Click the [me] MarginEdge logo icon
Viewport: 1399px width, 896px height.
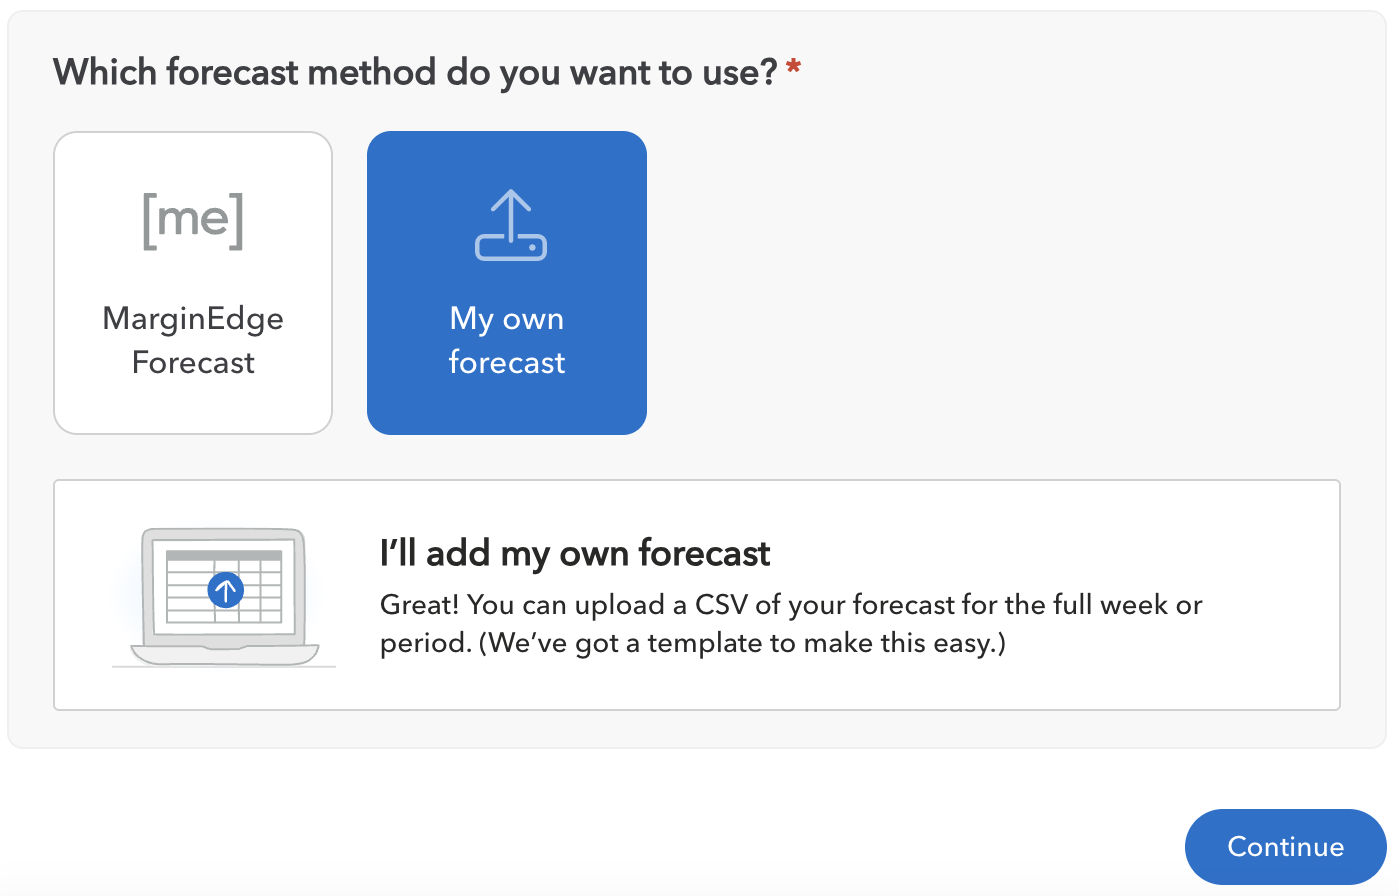click(x=193, y=220)
